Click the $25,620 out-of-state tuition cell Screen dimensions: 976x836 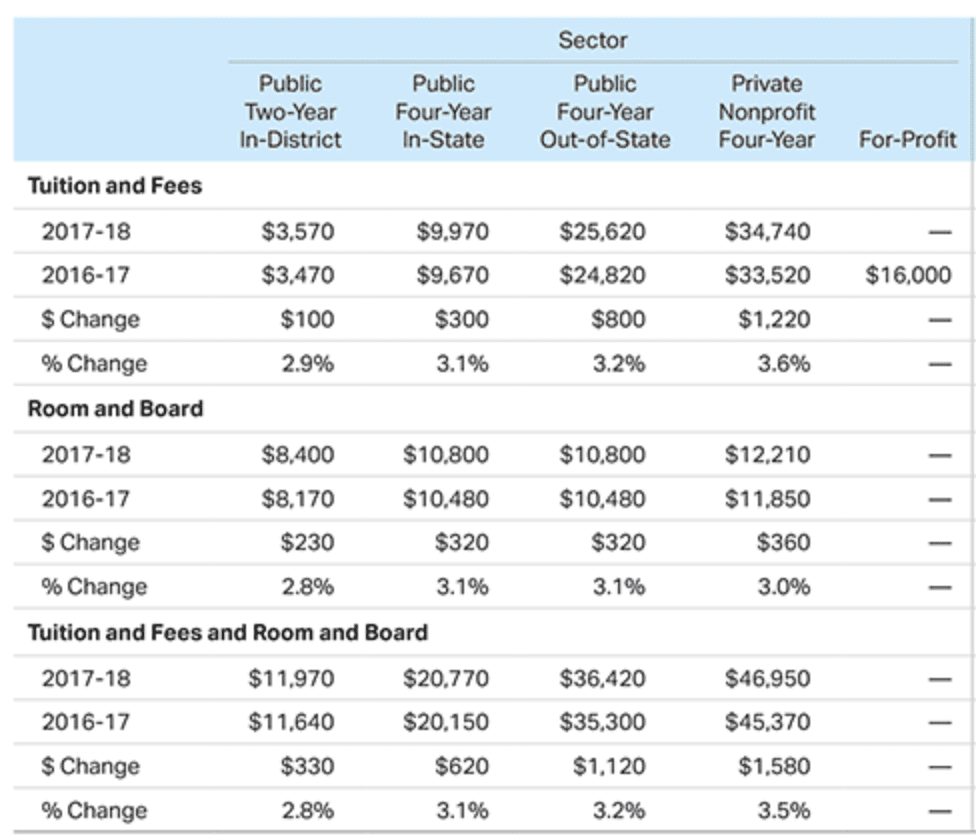coord(602,232)
